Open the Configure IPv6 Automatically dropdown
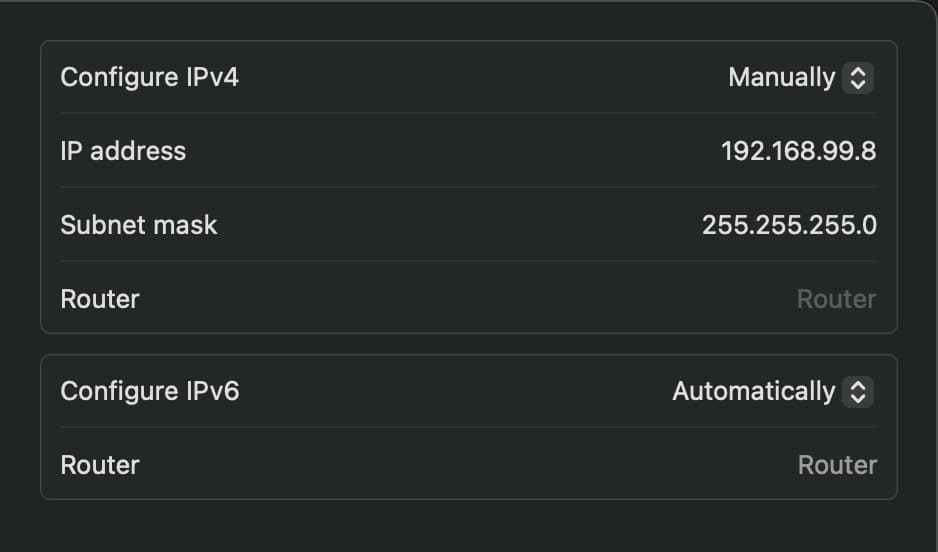The image size is (938, 552). (773, 392)
